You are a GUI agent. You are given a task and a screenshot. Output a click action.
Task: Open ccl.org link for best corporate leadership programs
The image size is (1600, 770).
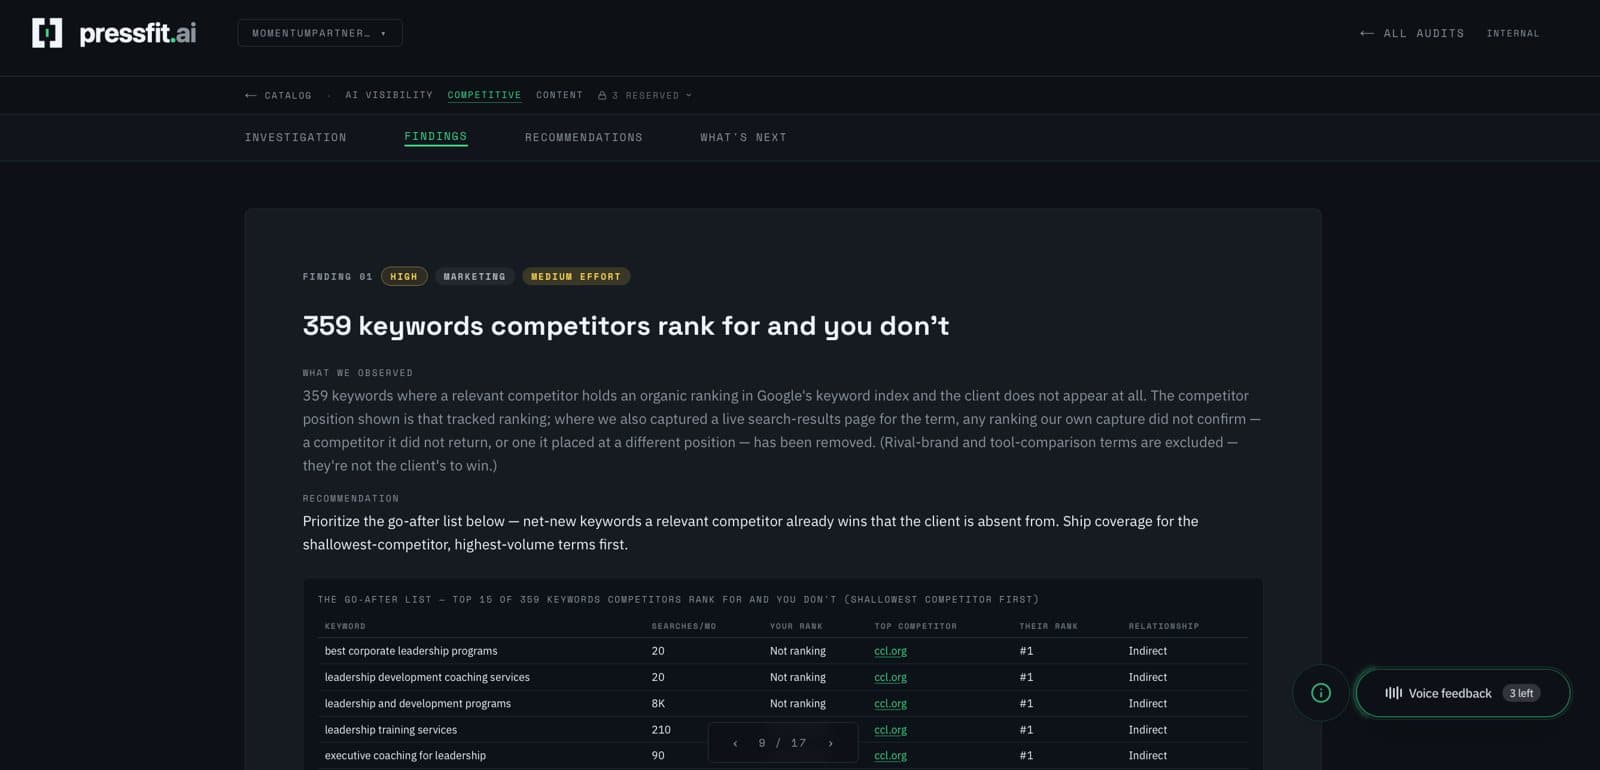tap(890, 651)
